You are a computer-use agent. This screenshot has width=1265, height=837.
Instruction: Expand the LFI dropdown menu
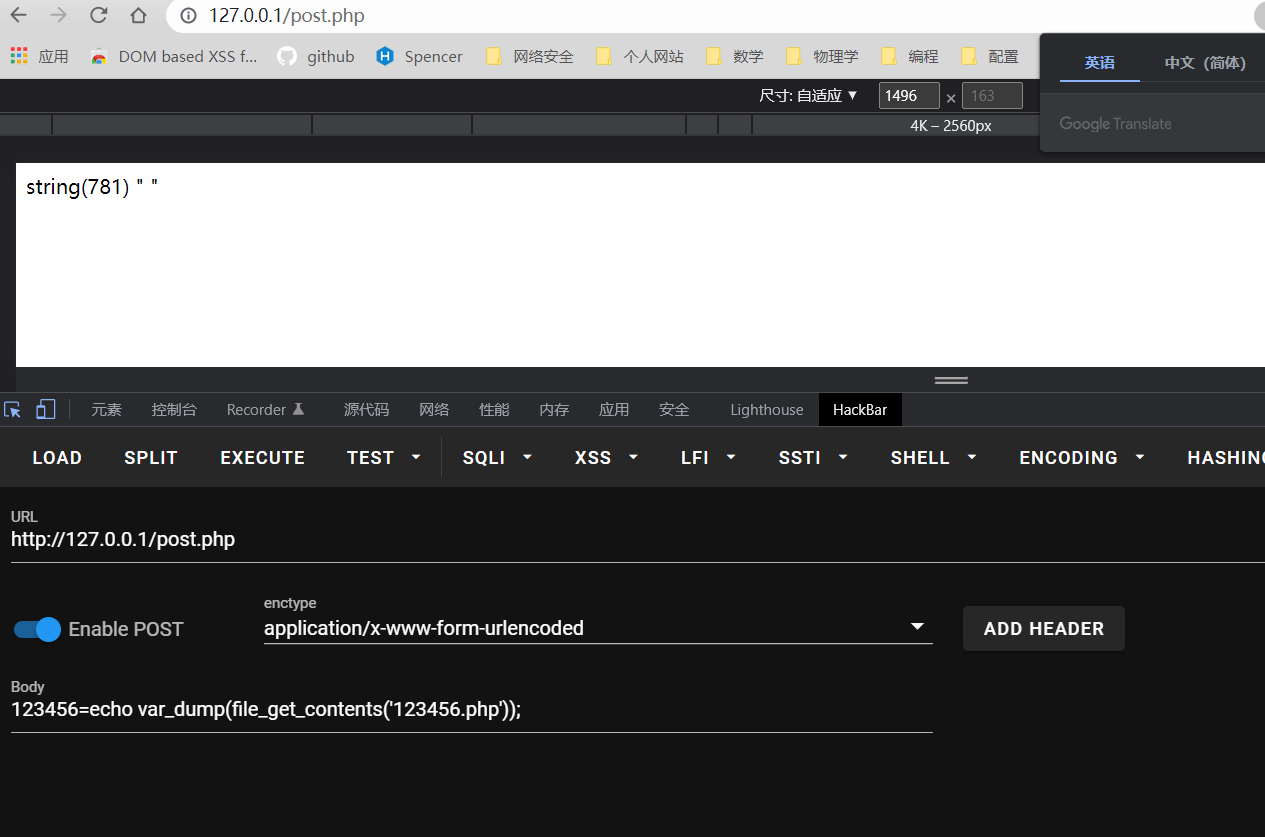point(709,457)
